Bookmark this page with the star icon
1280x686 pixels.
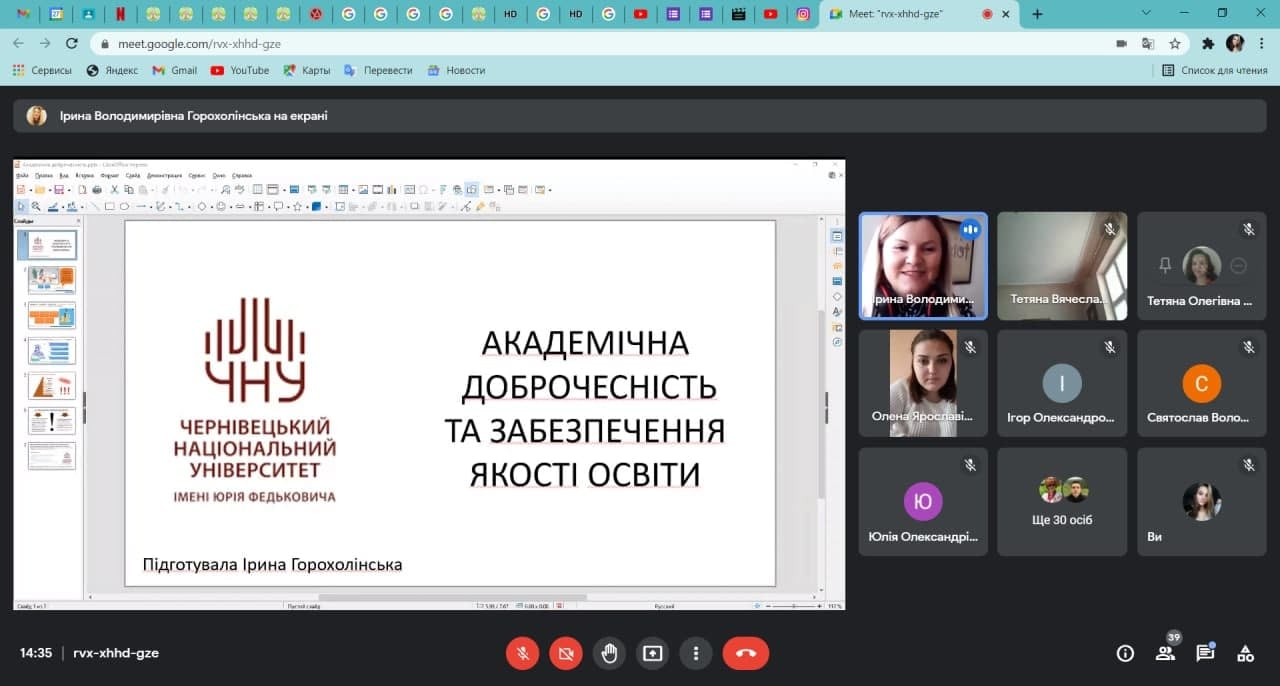tap(1175, 43)
